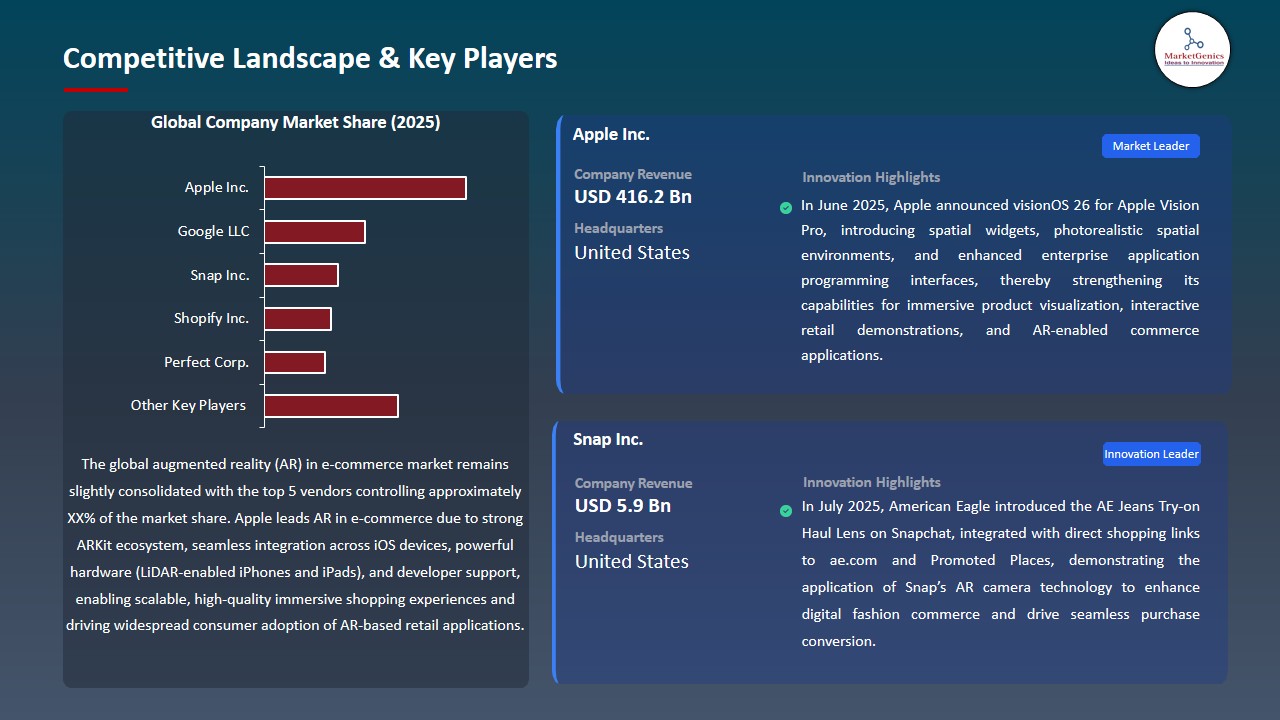
Task: Click 'Headquarters' label in Snap card
Action: [x=619, y=537]
